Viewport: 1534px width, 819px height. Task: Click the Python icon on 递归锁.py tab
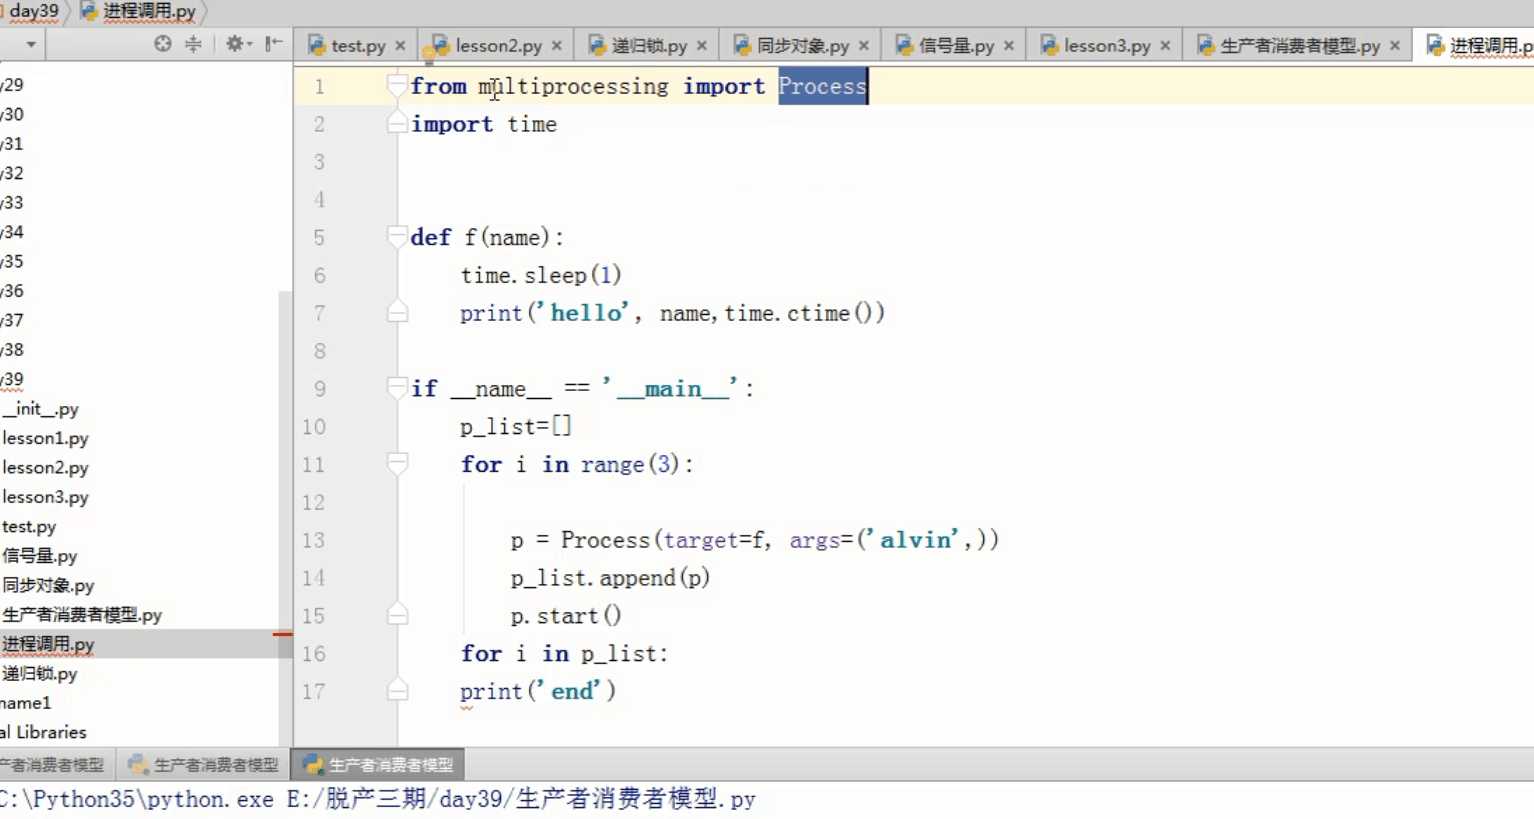coord(597,45)
